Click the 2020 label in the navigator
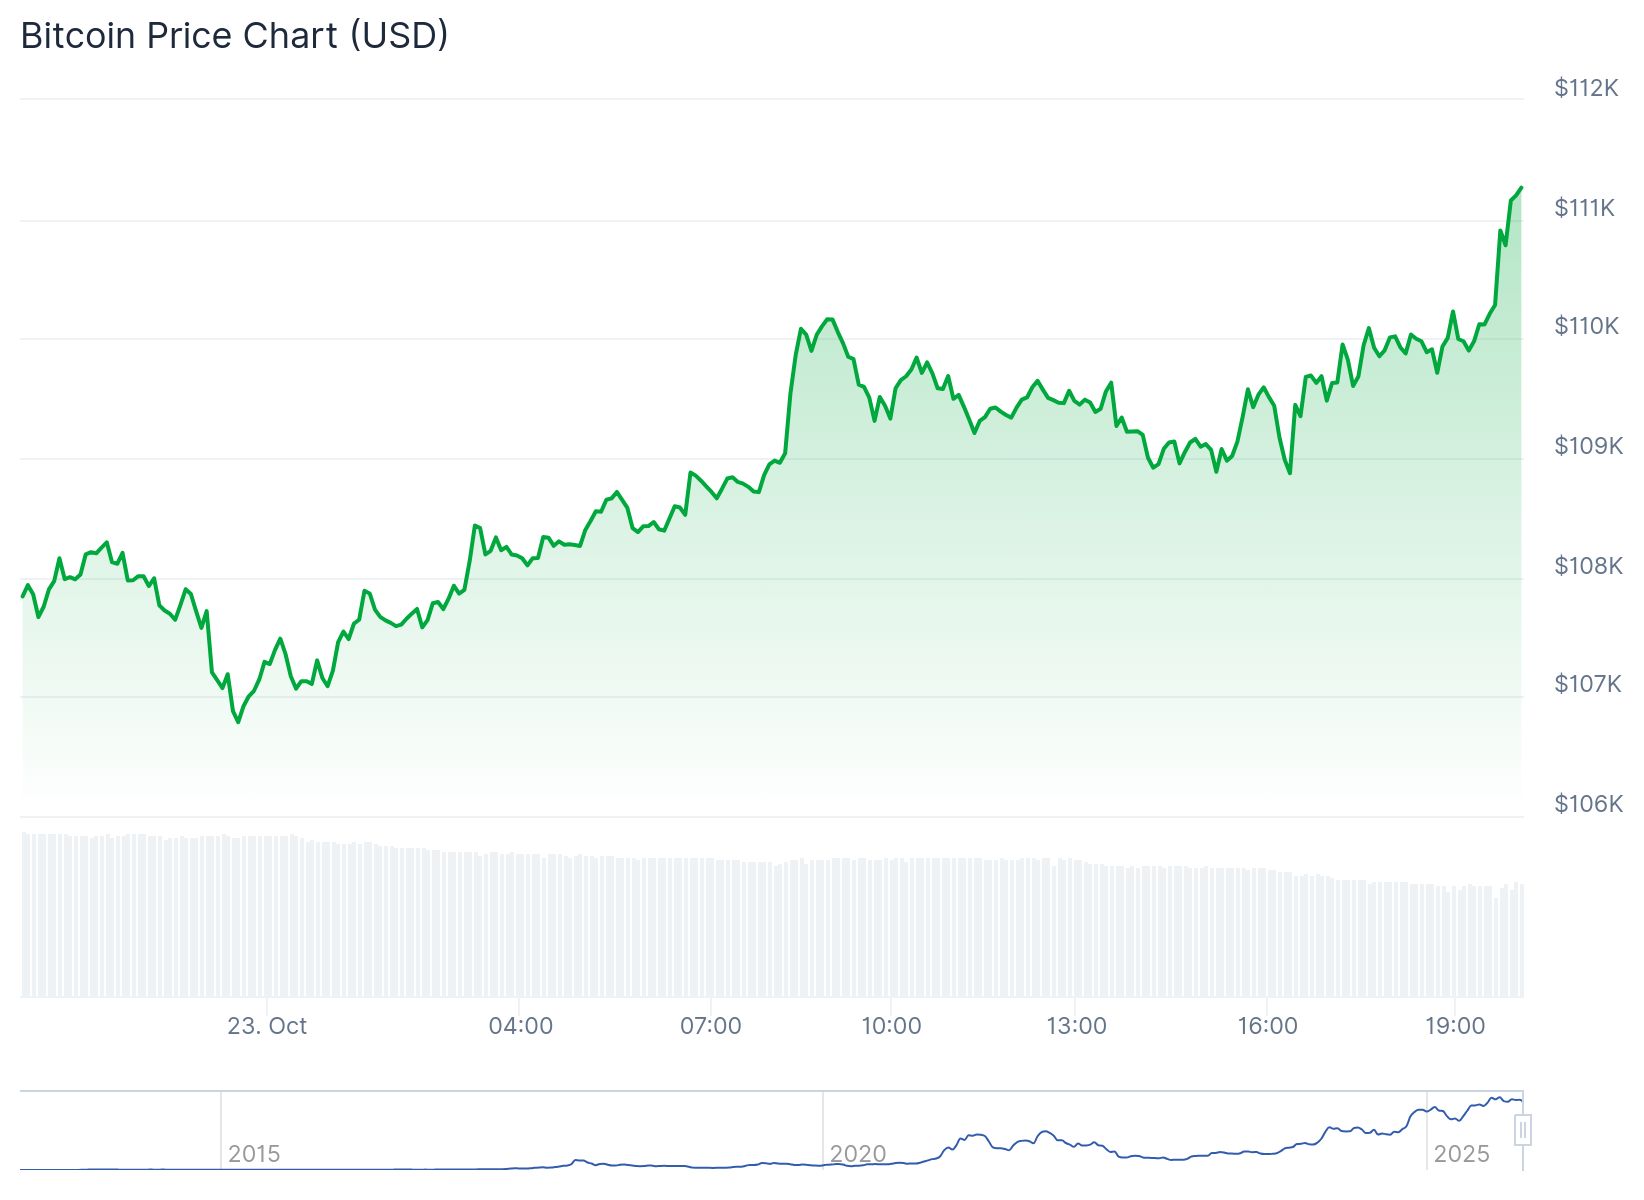The width and height of the screenshot is (1644, 1200). pos(858,1154)
